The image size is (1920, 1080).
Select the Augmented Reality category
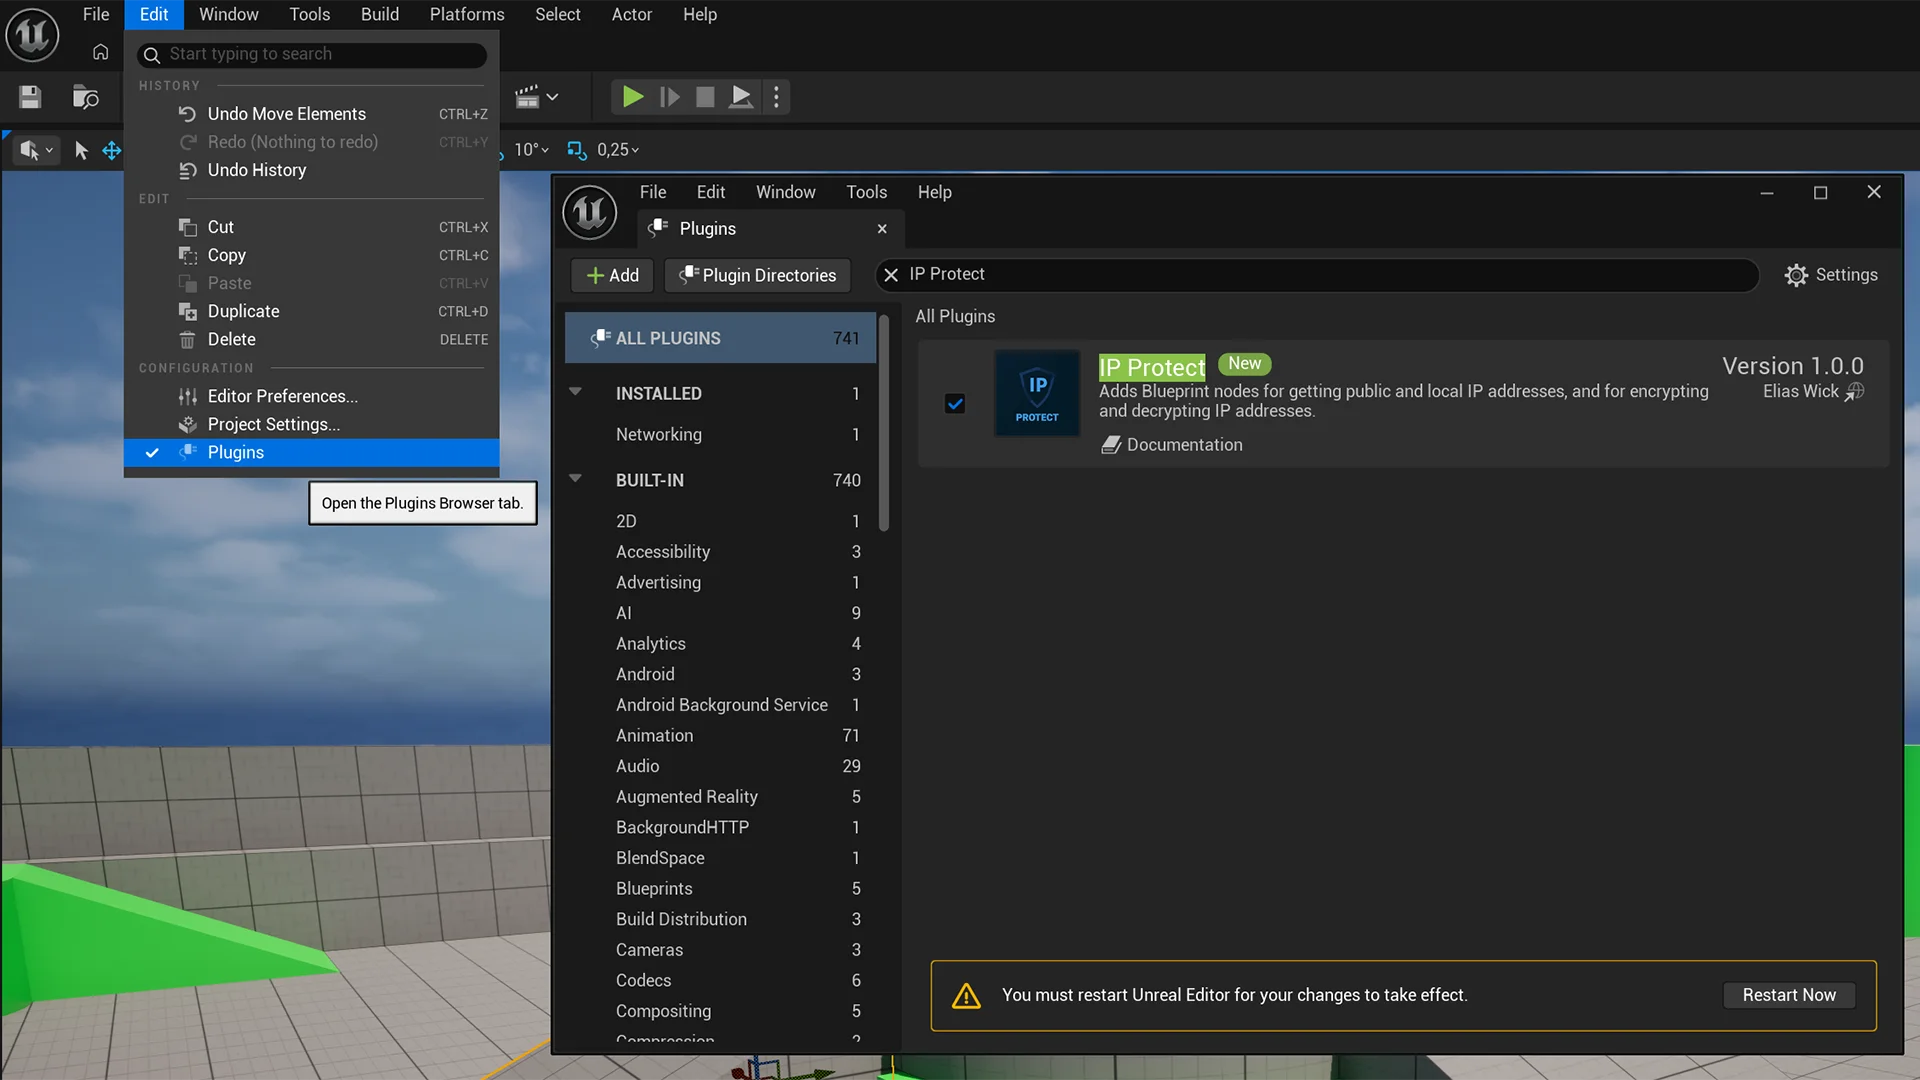(720, 797)
